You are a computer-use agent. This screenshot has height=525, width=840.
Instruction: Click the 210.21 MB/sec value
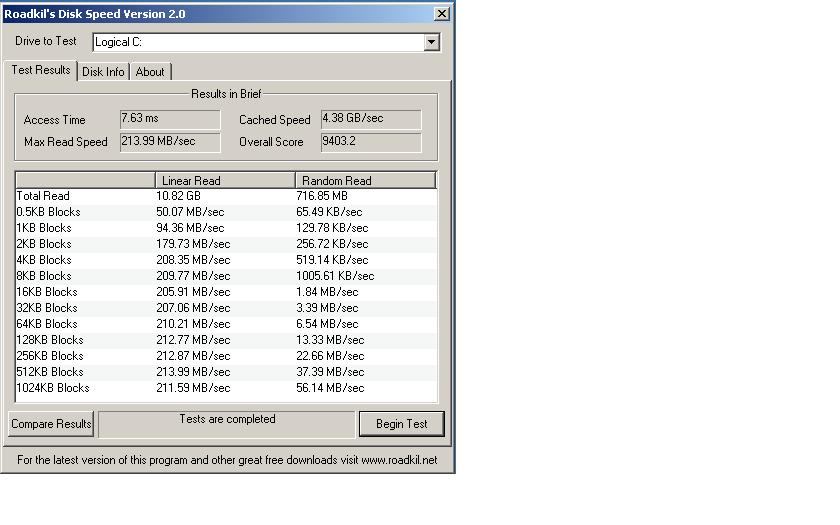[193, 325]
